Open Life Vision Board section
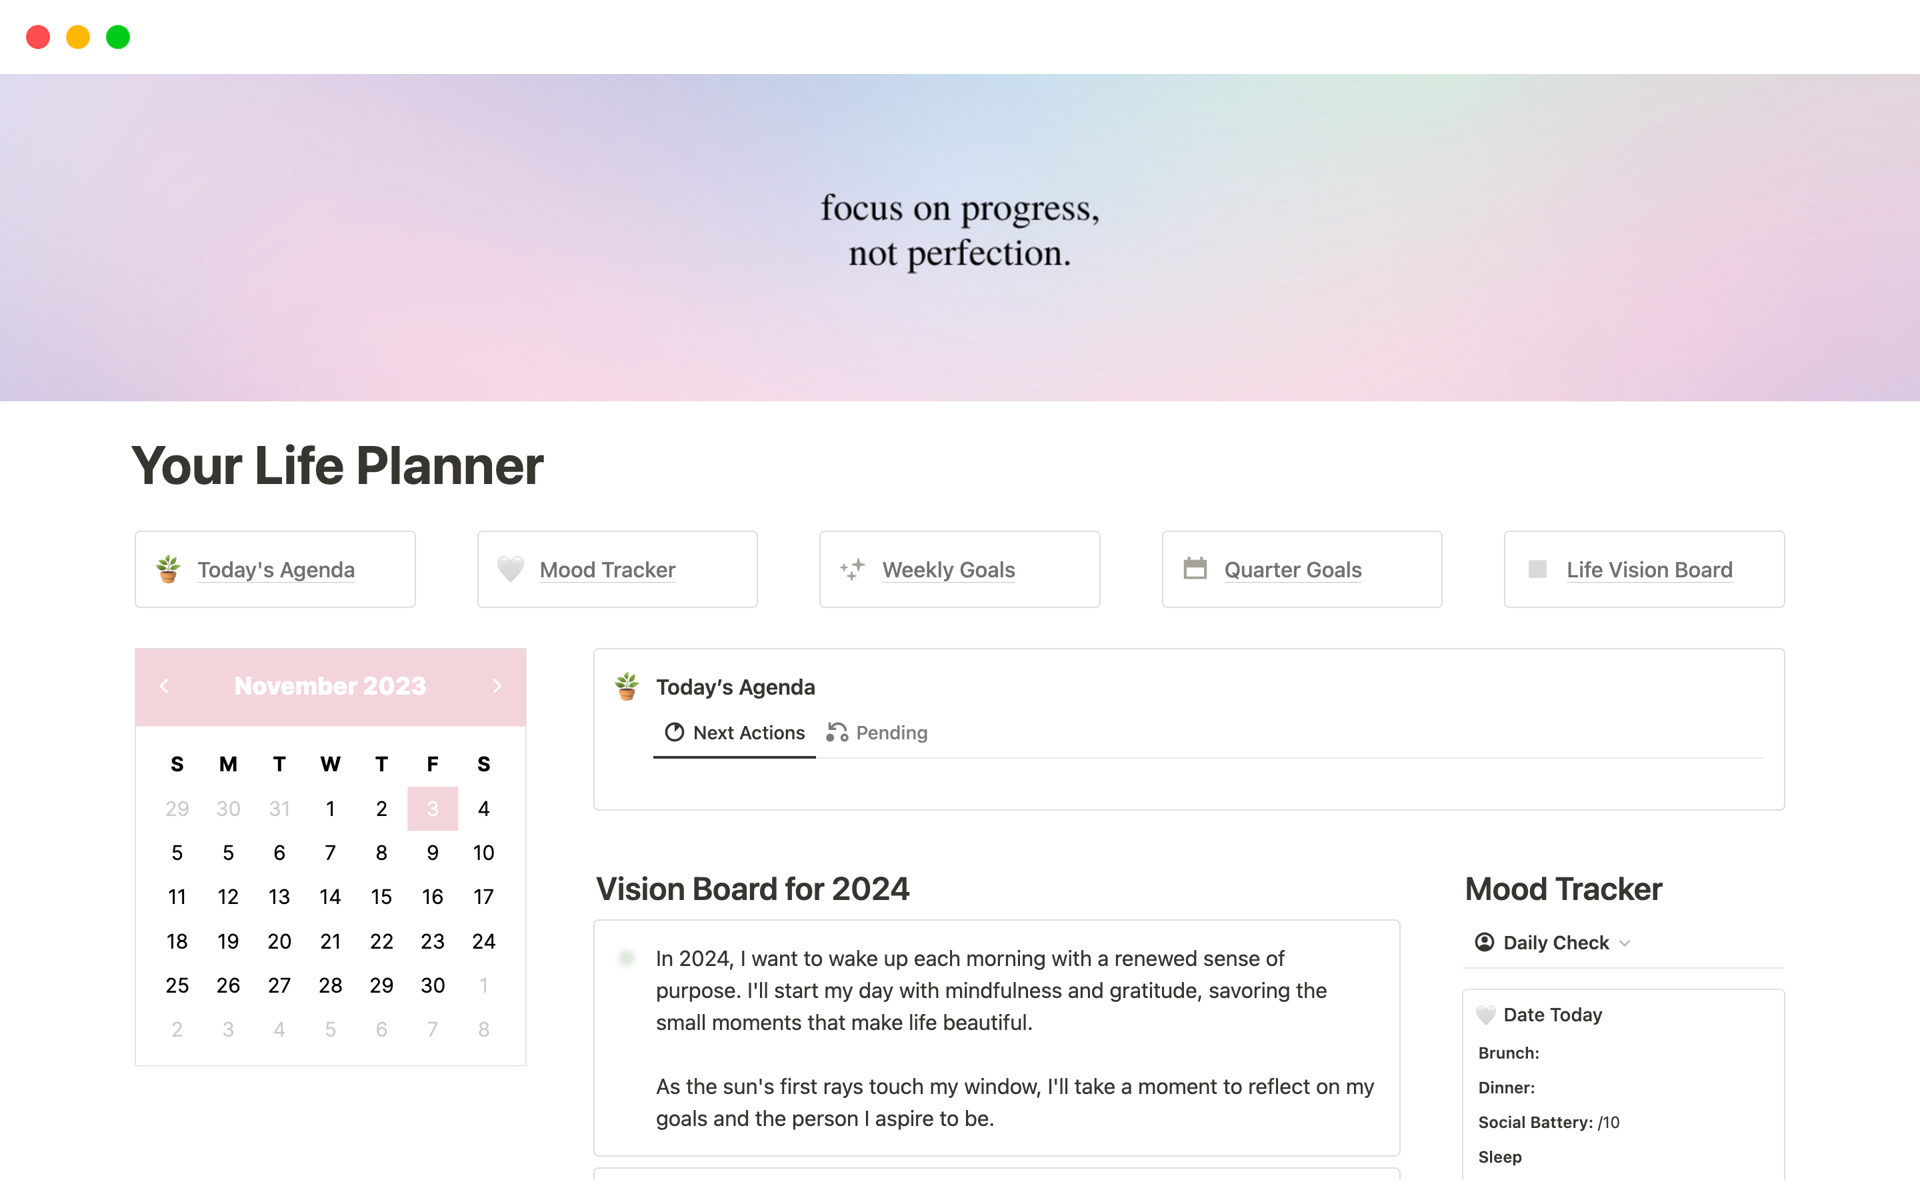Image resolution: width=1920 pixels, height=1200 pixels. click(1648, 570)
